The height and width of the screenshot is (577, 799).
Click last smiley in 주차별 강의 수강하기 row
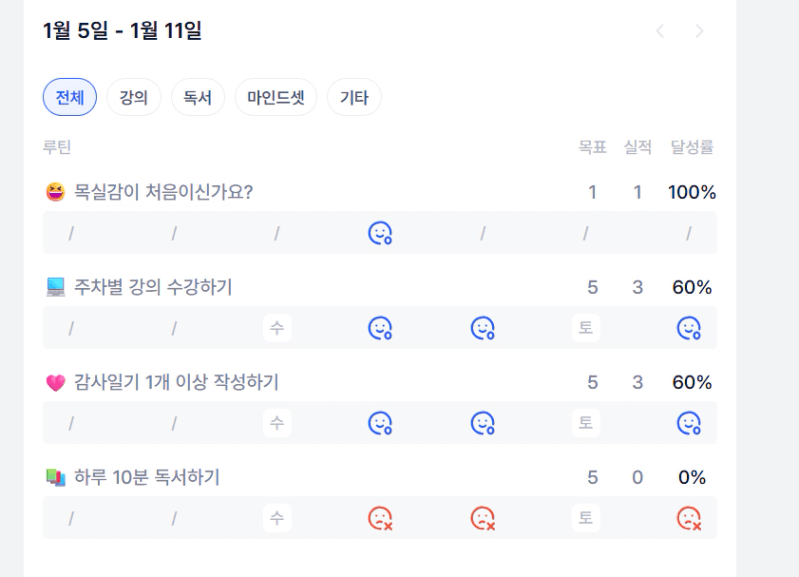688,328
